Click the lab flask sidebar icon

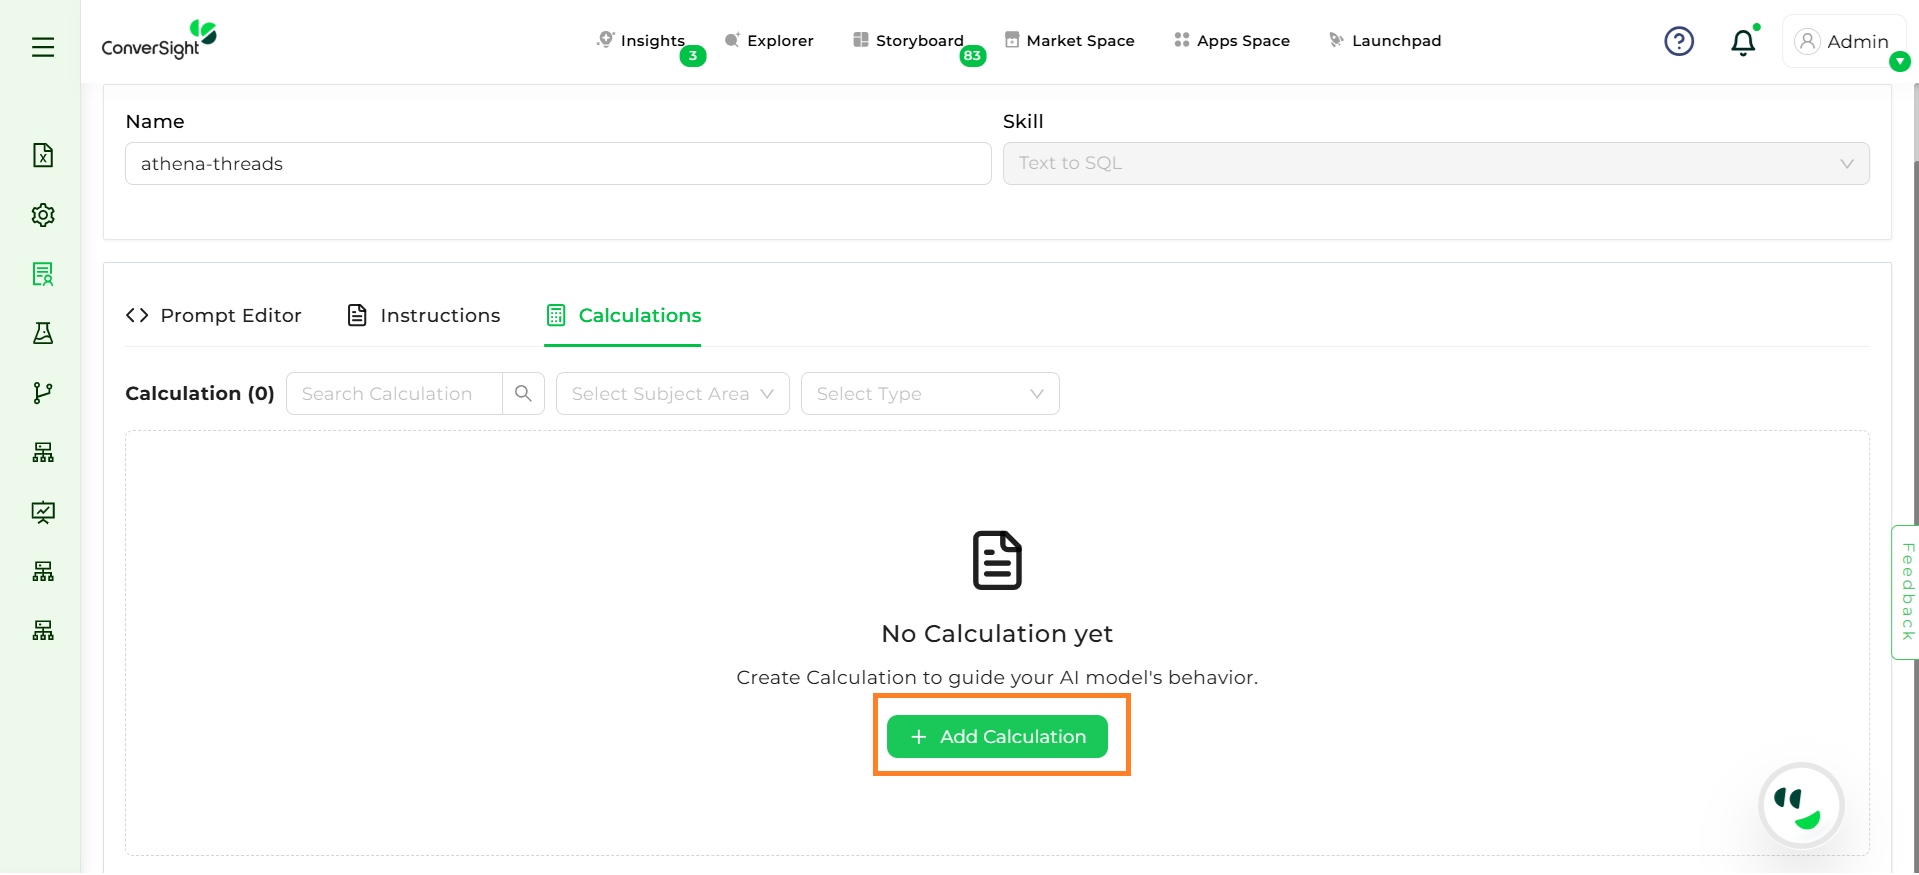43,333
